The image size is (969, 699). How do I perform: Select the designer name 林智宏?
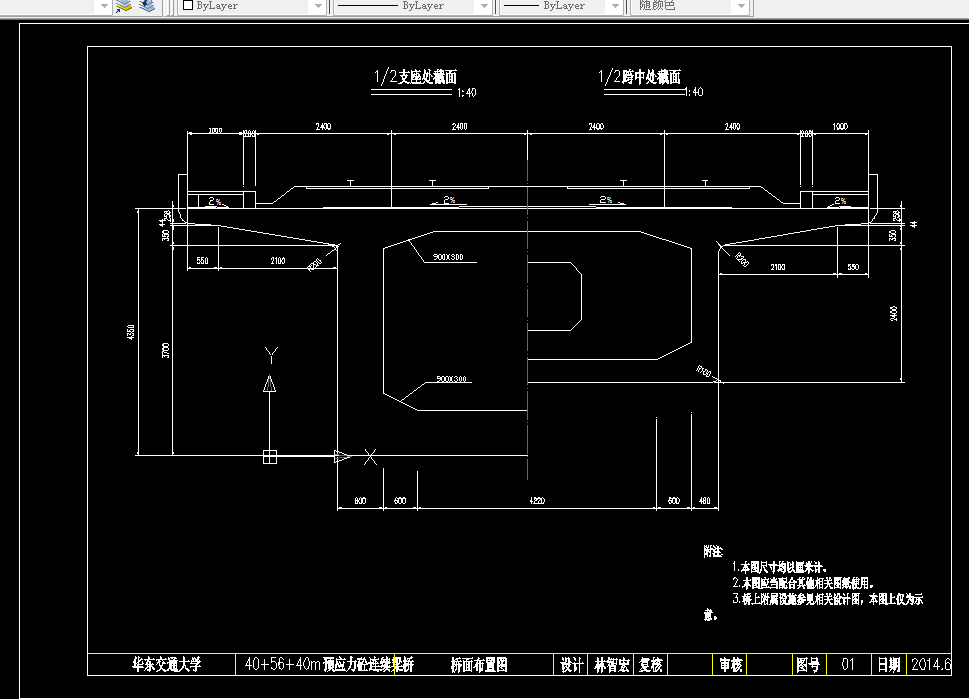coord(612,665)
